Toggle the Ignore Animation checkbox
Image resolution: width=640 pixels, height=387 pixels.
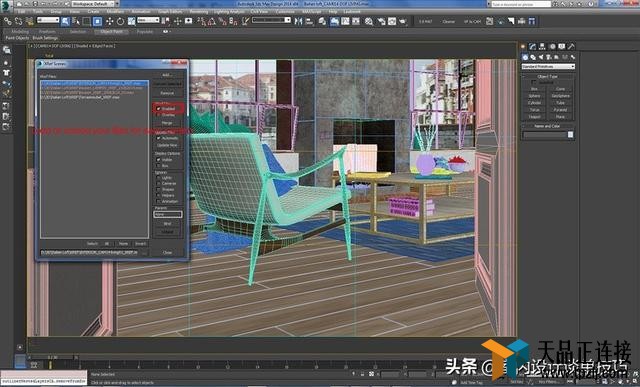tap(158, 201)
